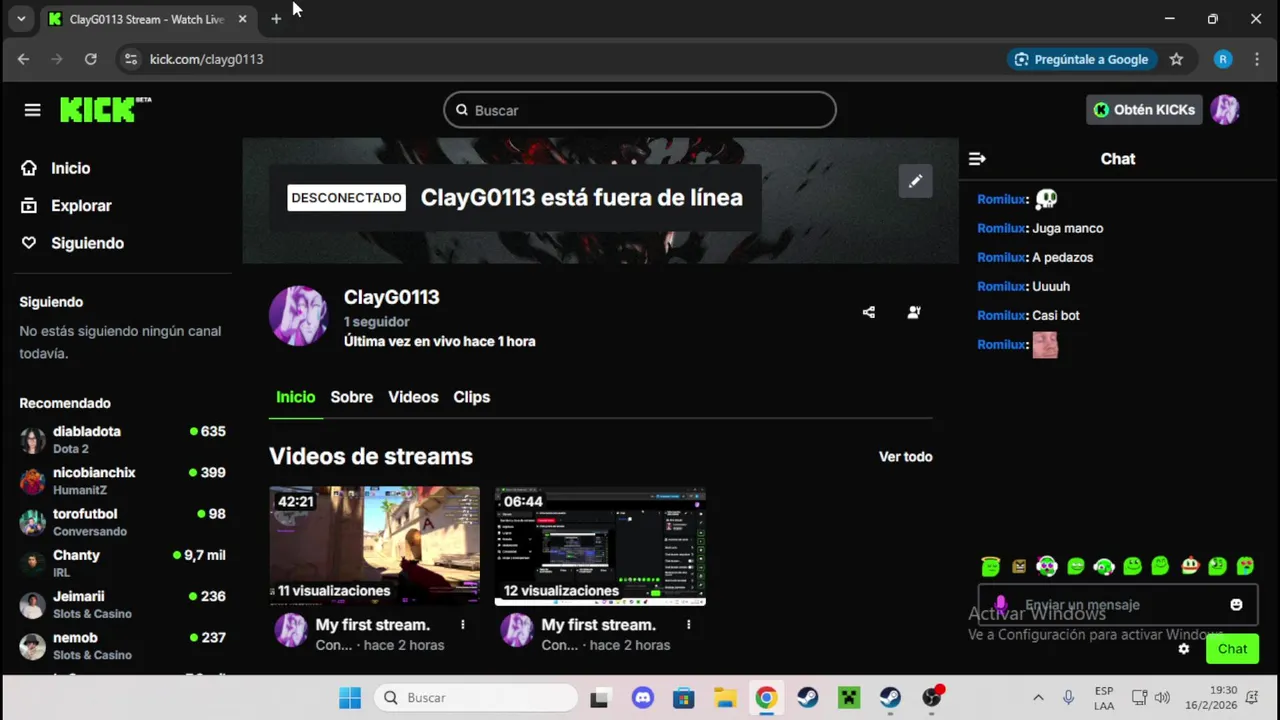Open options menu of 12-views video
Screen dimensions: 1280x720
pos(688,625)
